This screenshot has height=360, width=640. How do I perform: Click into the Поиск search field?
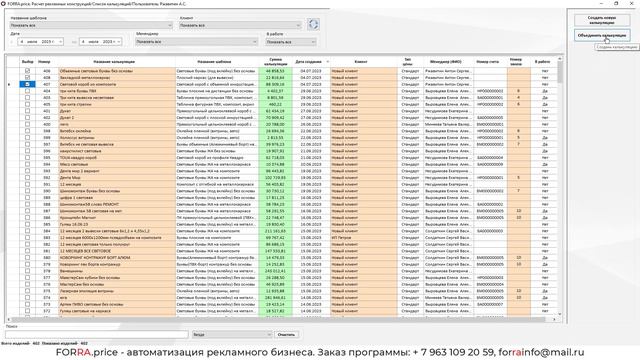(97, 334)
